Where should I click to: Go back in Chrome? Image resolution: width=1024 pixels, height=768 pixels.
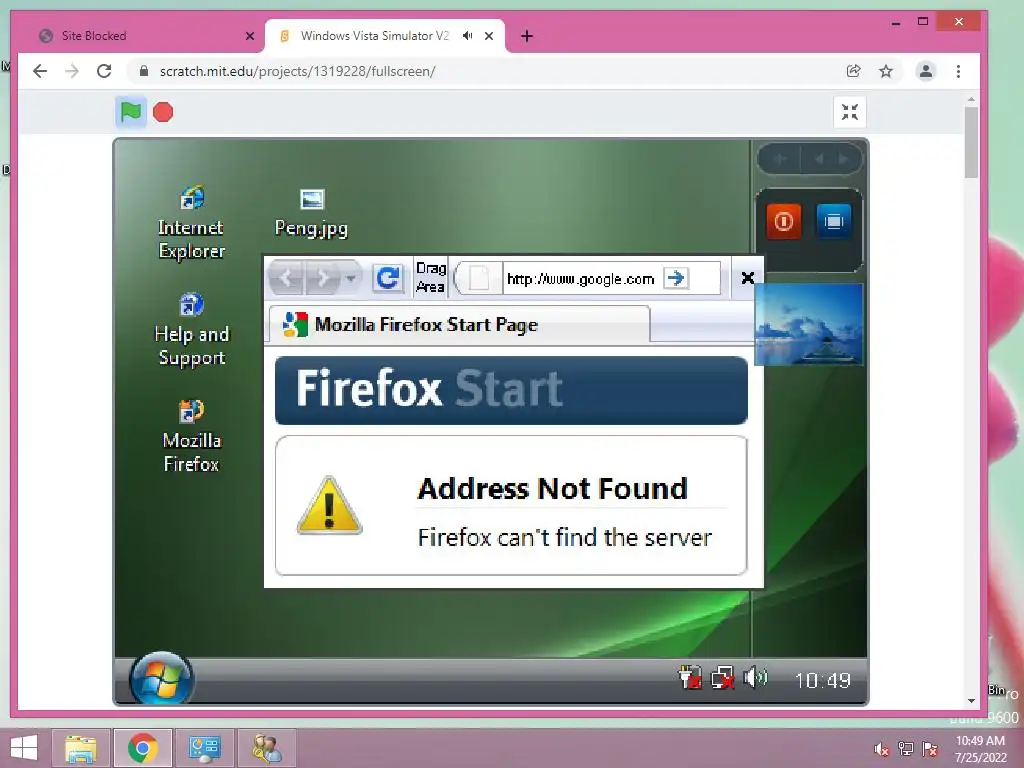[40, 71]
